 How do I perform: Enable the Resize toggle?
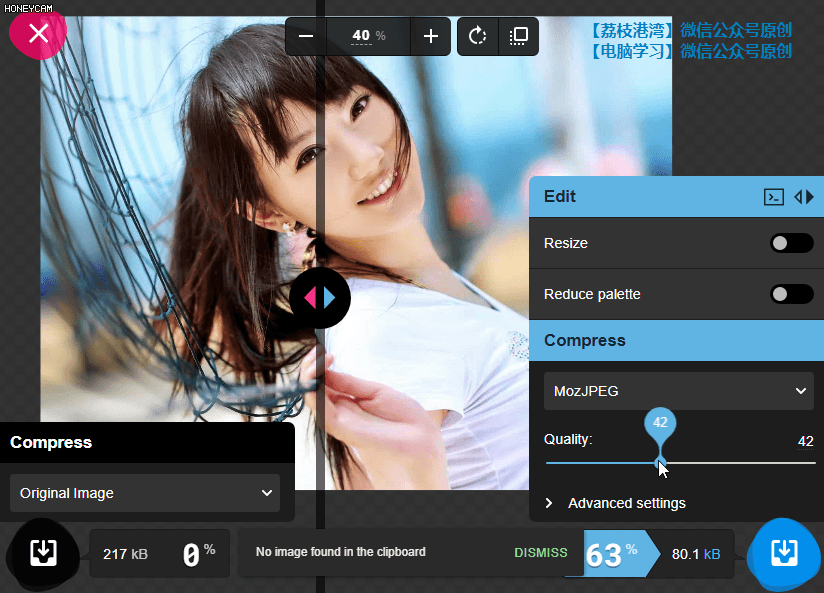tap(791, 243)
